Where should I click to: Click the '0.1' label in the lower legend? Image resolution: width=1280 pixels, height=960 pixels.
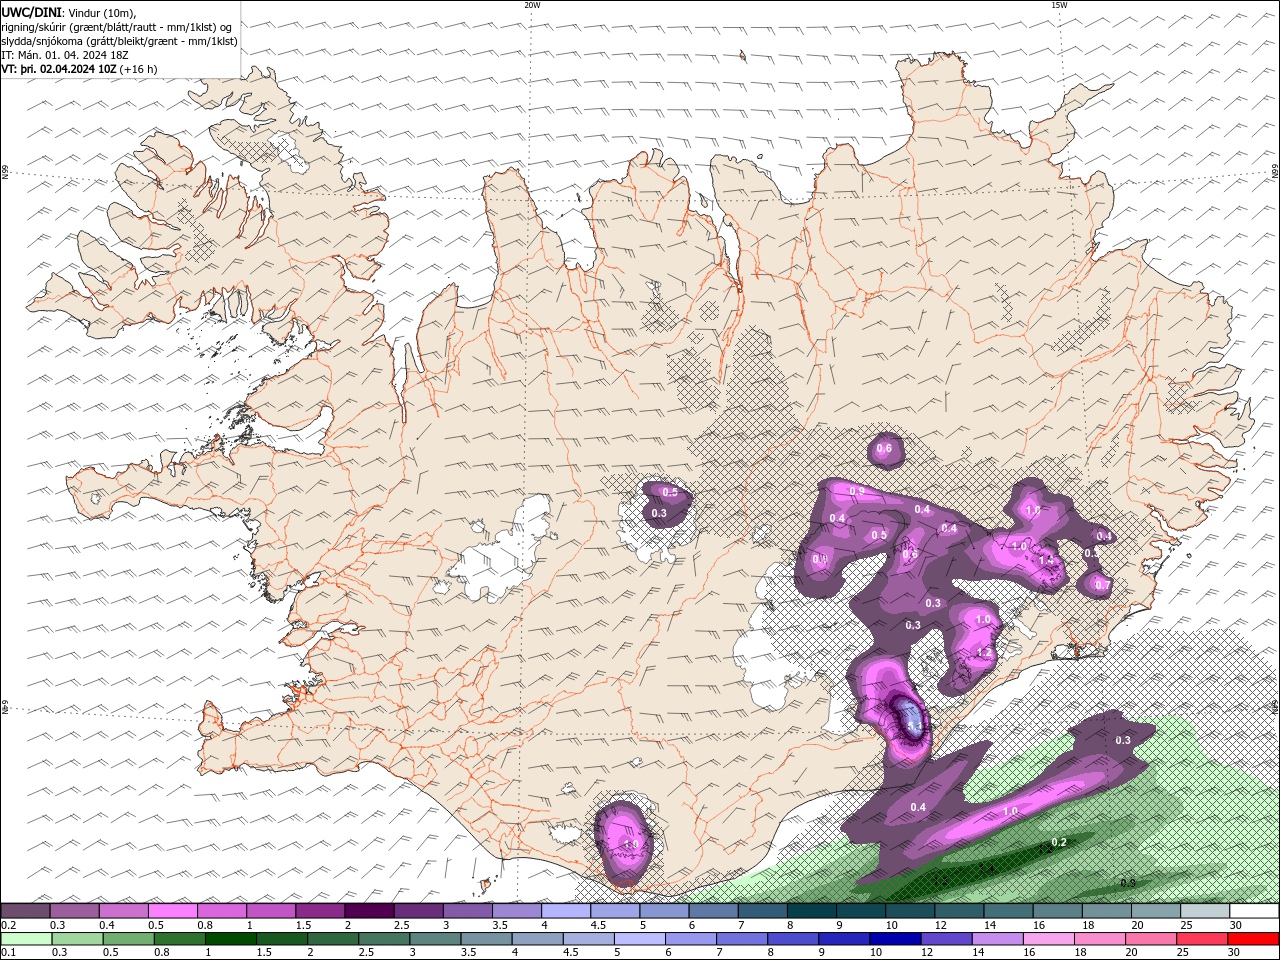pos(9,953)
